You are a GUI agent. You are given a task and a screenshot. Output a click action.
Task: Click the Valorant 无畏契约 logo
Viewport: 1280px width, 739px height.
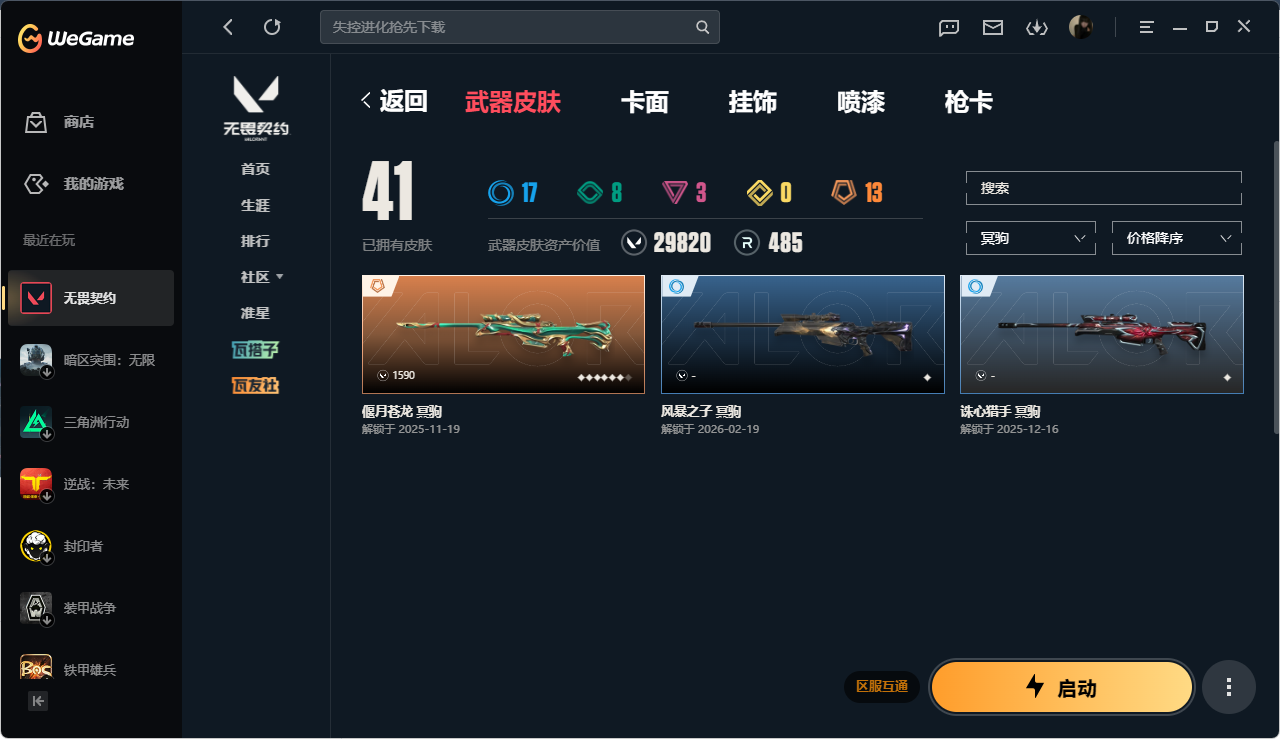click(256, 107)
